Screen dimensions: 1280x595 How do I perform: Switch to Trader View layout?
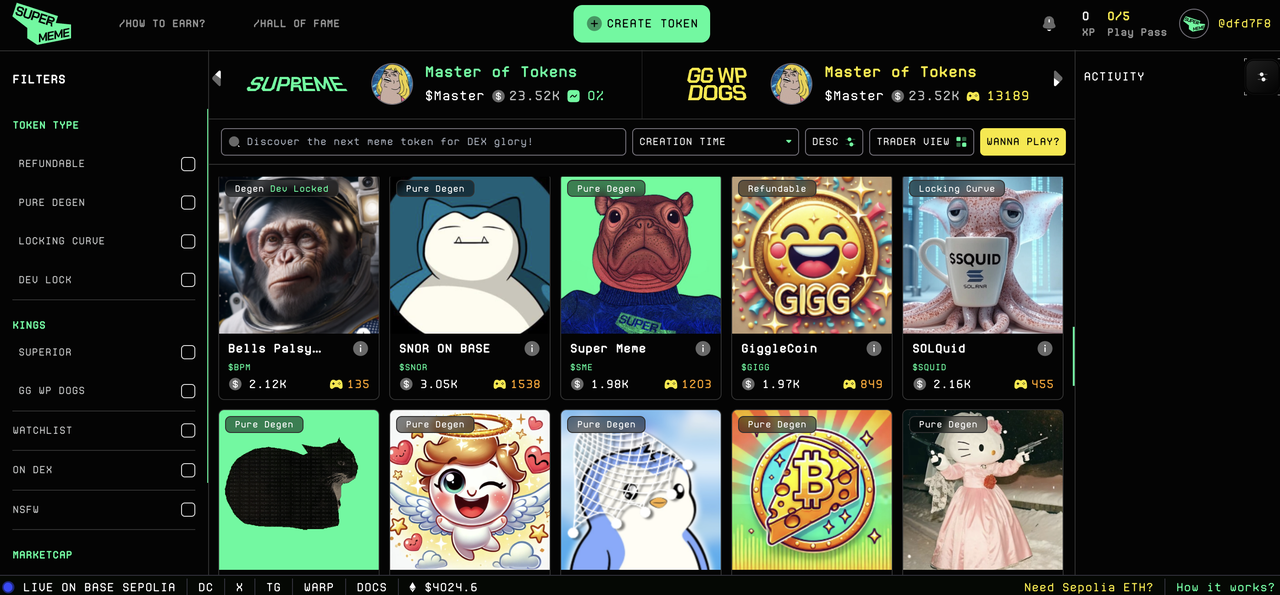pyautogui.click(x=921, y=142)
